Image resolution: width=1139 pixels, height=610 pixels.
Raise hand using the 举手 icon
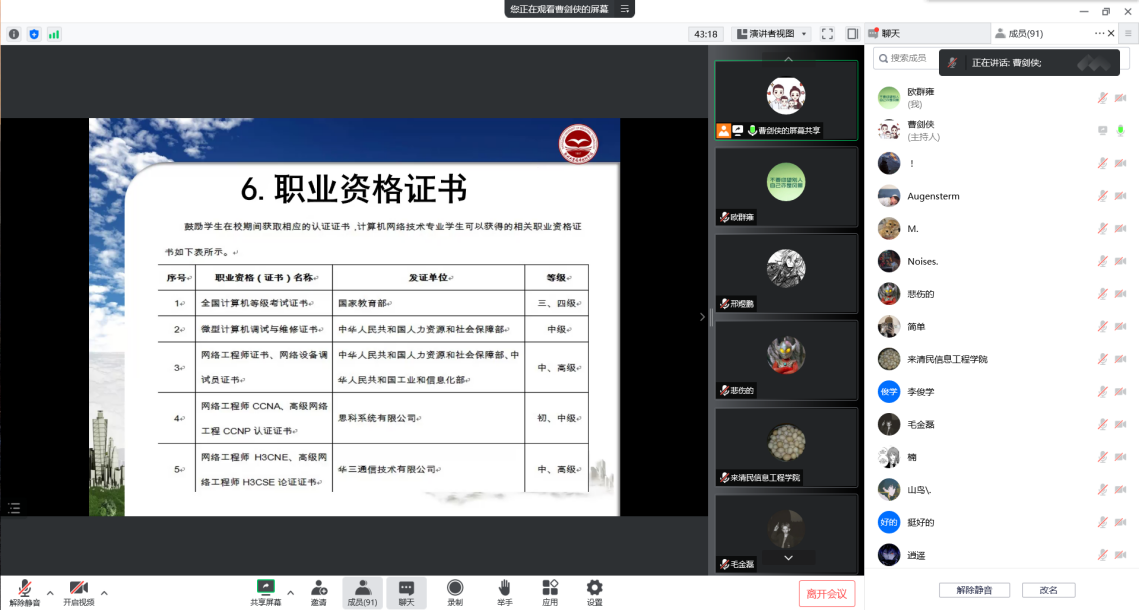505,588
